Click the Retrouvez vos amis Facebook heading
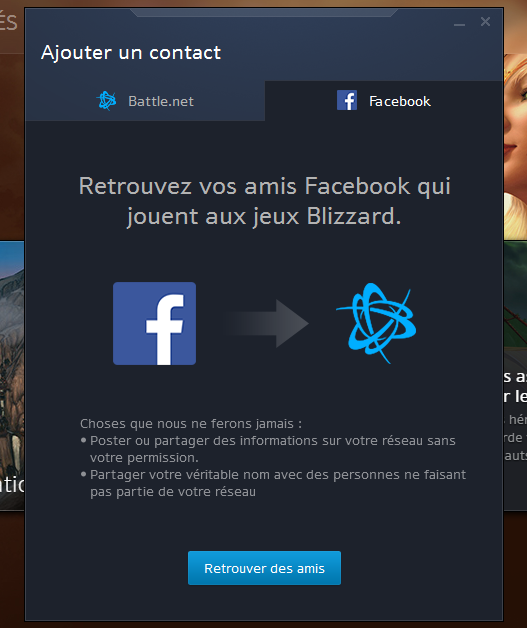 tap(264, 201)
